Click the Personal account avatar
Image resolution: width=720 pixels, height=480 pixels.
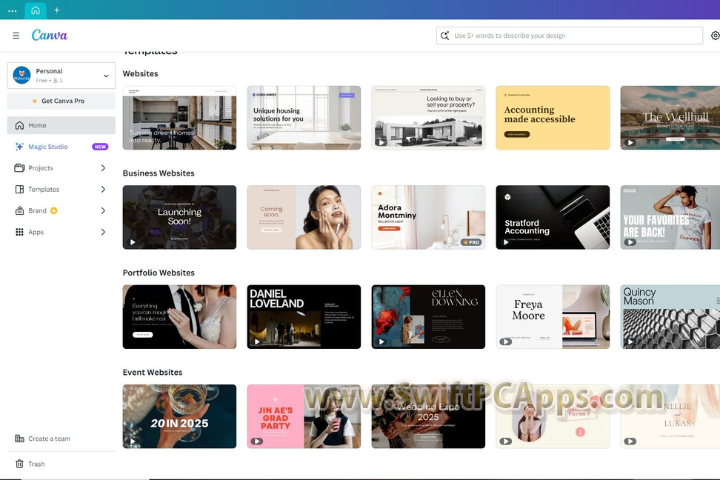(22, 75)
